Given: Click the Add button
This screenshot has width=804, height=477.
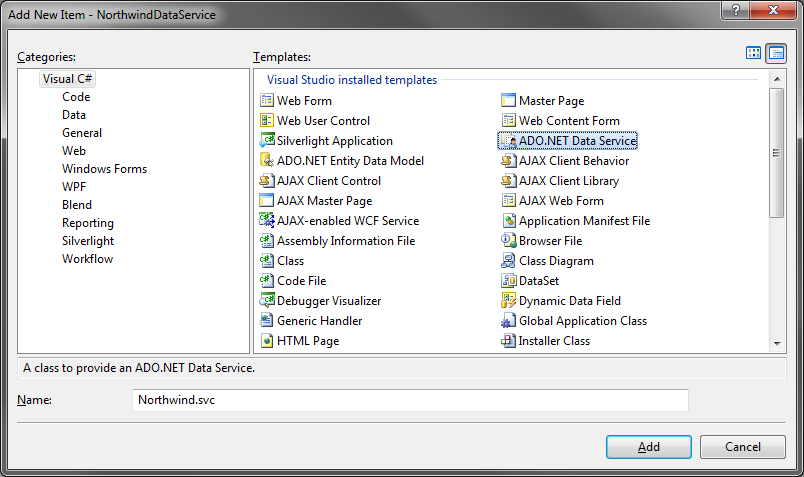Looking at the screenshot, I should pyautogui.click(x=649, y=447).
